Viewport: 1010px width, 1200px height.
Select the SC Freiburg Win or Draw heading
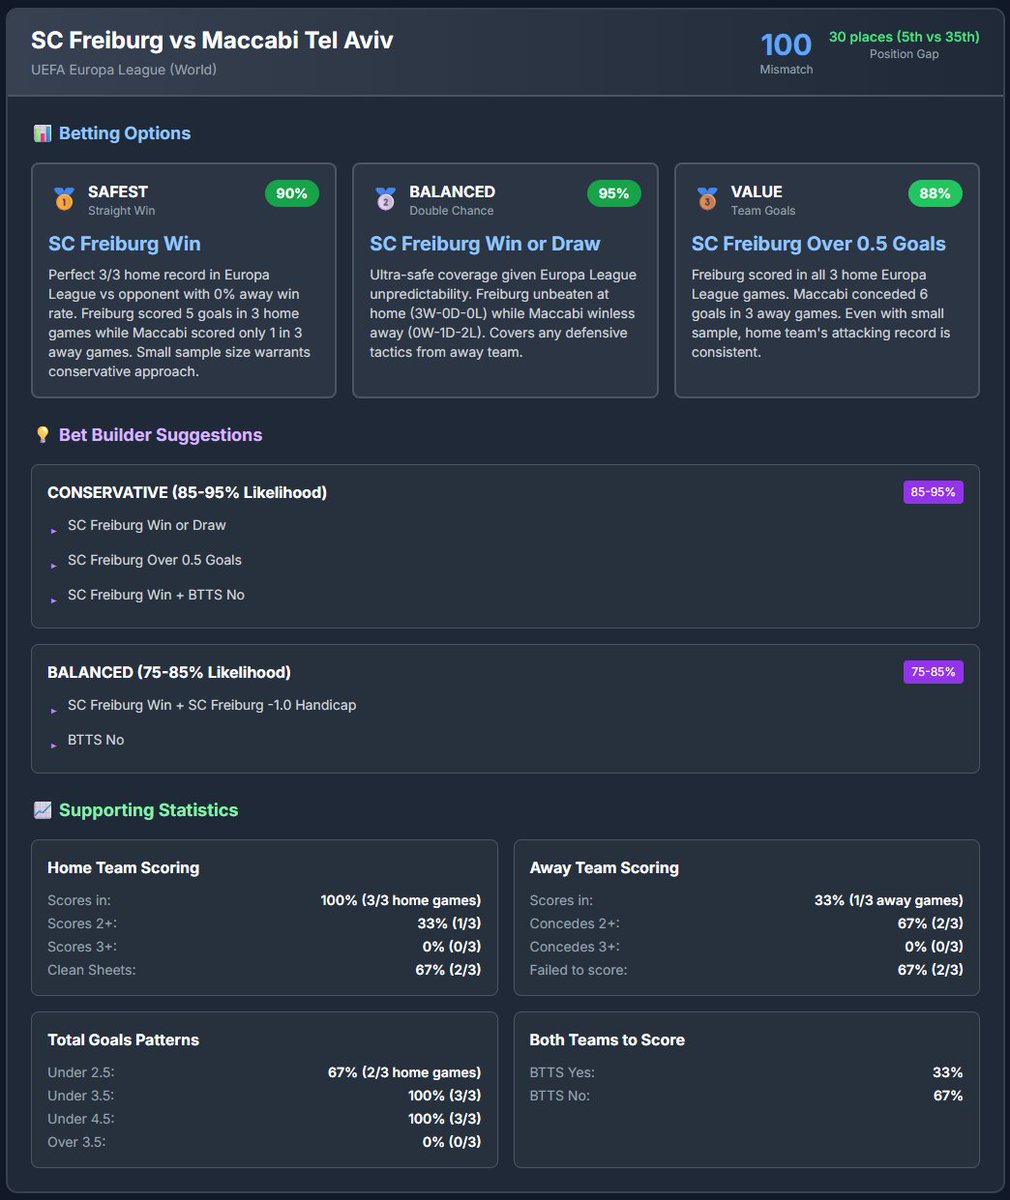tap(485, 244)
